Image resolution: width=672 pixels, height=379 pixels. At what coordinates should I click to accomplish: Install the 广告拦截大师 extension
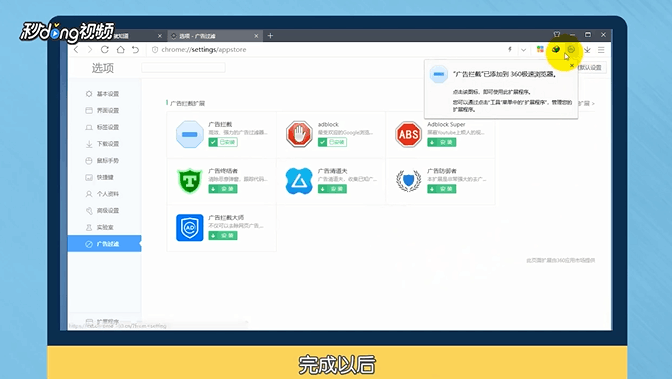(223, 235)
